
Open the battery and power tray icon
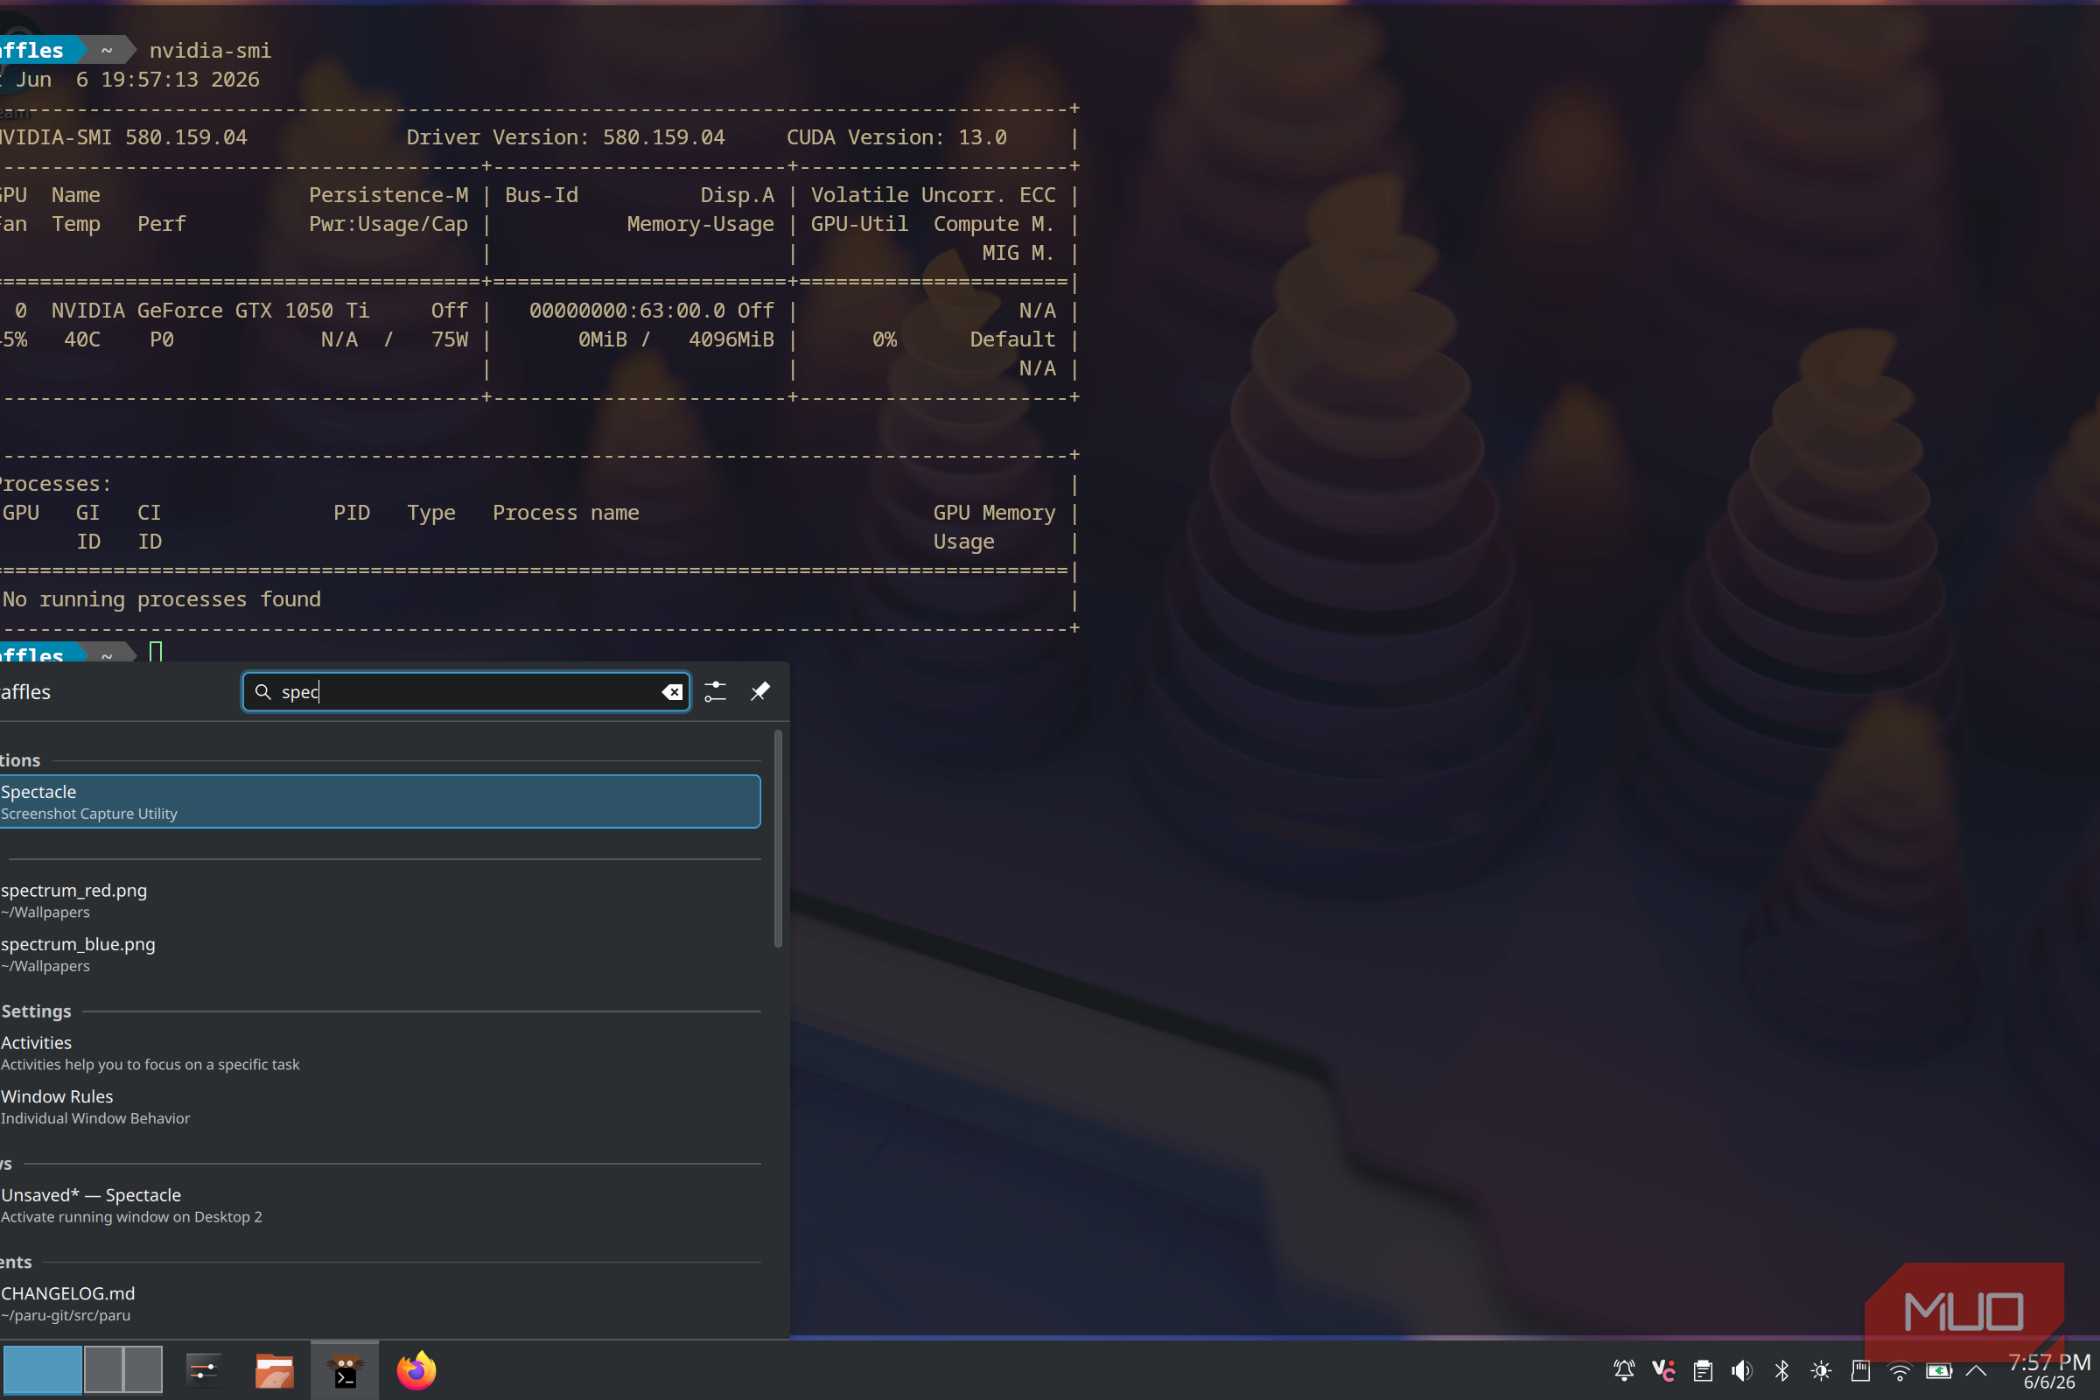tap(1939, 1371)
